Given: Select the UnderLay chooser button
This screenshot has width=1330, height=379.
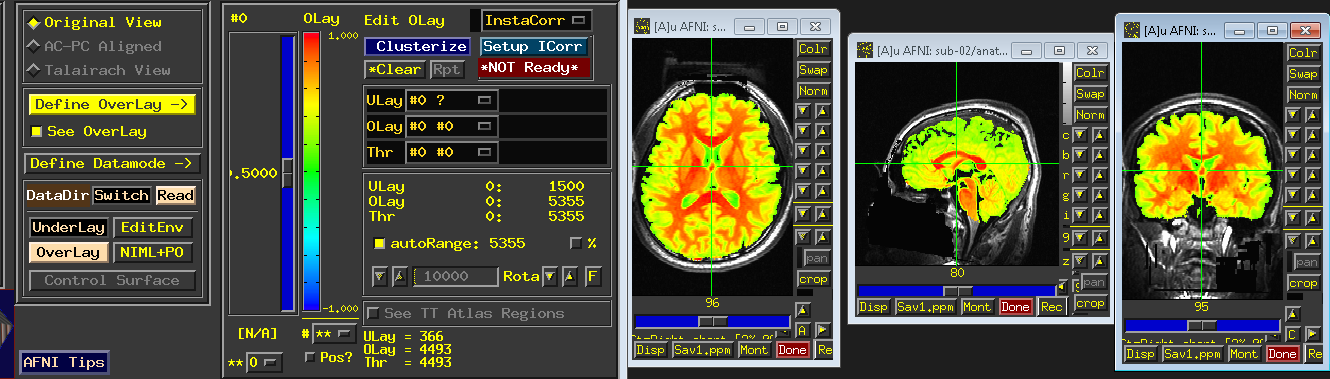Looking at the screenshot, I should pyautogui.click(x=68, y=227).
